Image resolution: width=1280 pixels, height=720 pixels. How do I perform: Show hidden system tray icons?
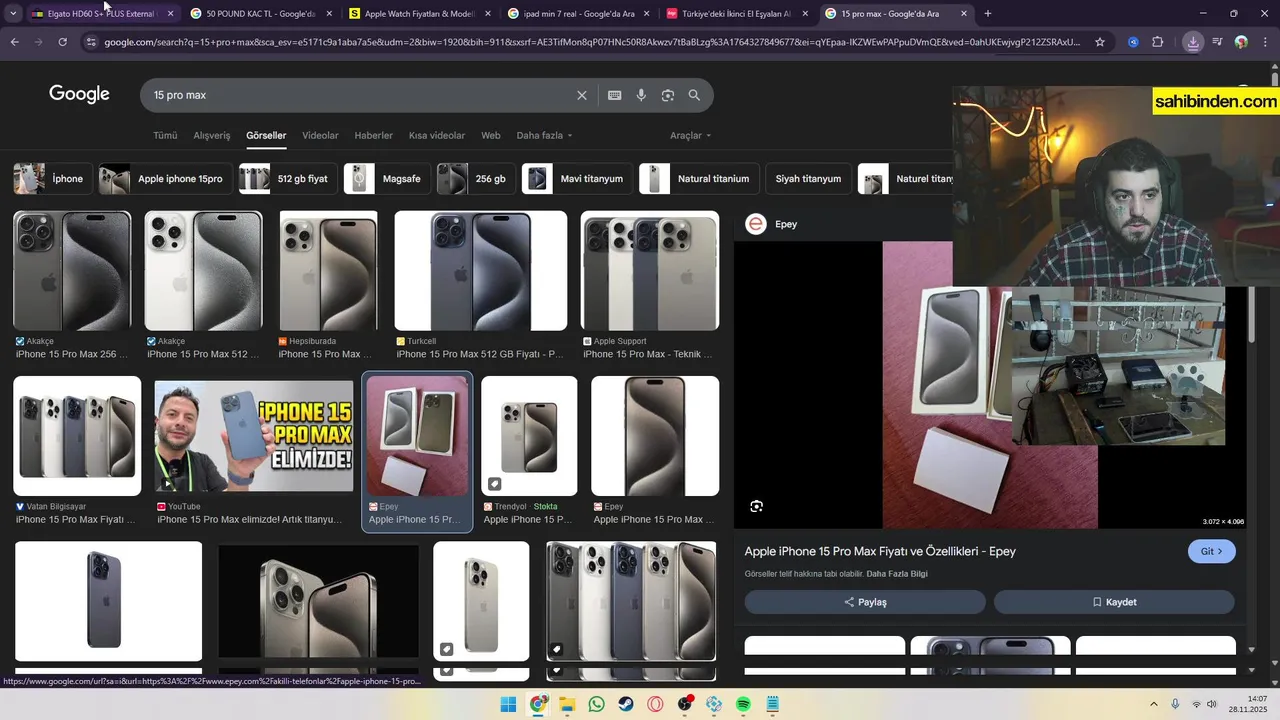coord(1155,704)
